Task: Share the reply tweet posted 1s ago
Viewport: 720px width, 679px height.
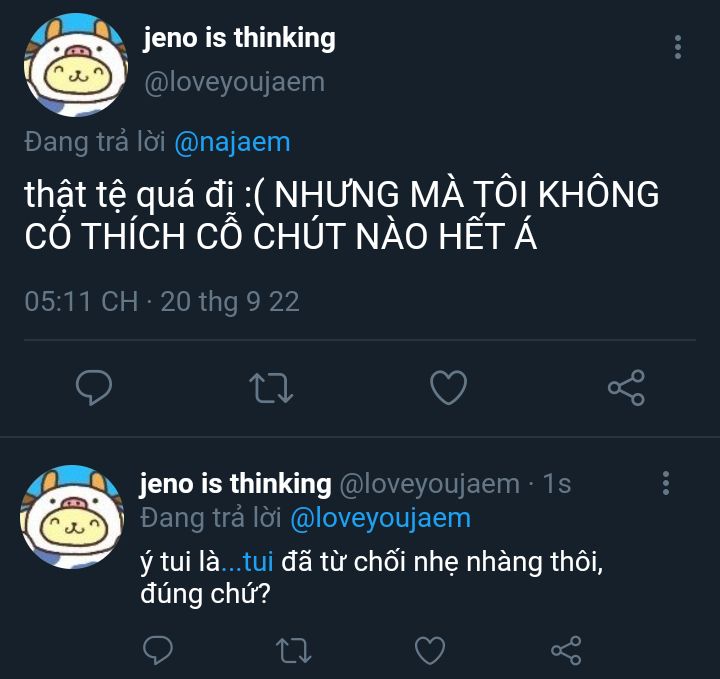Action: 567,650
